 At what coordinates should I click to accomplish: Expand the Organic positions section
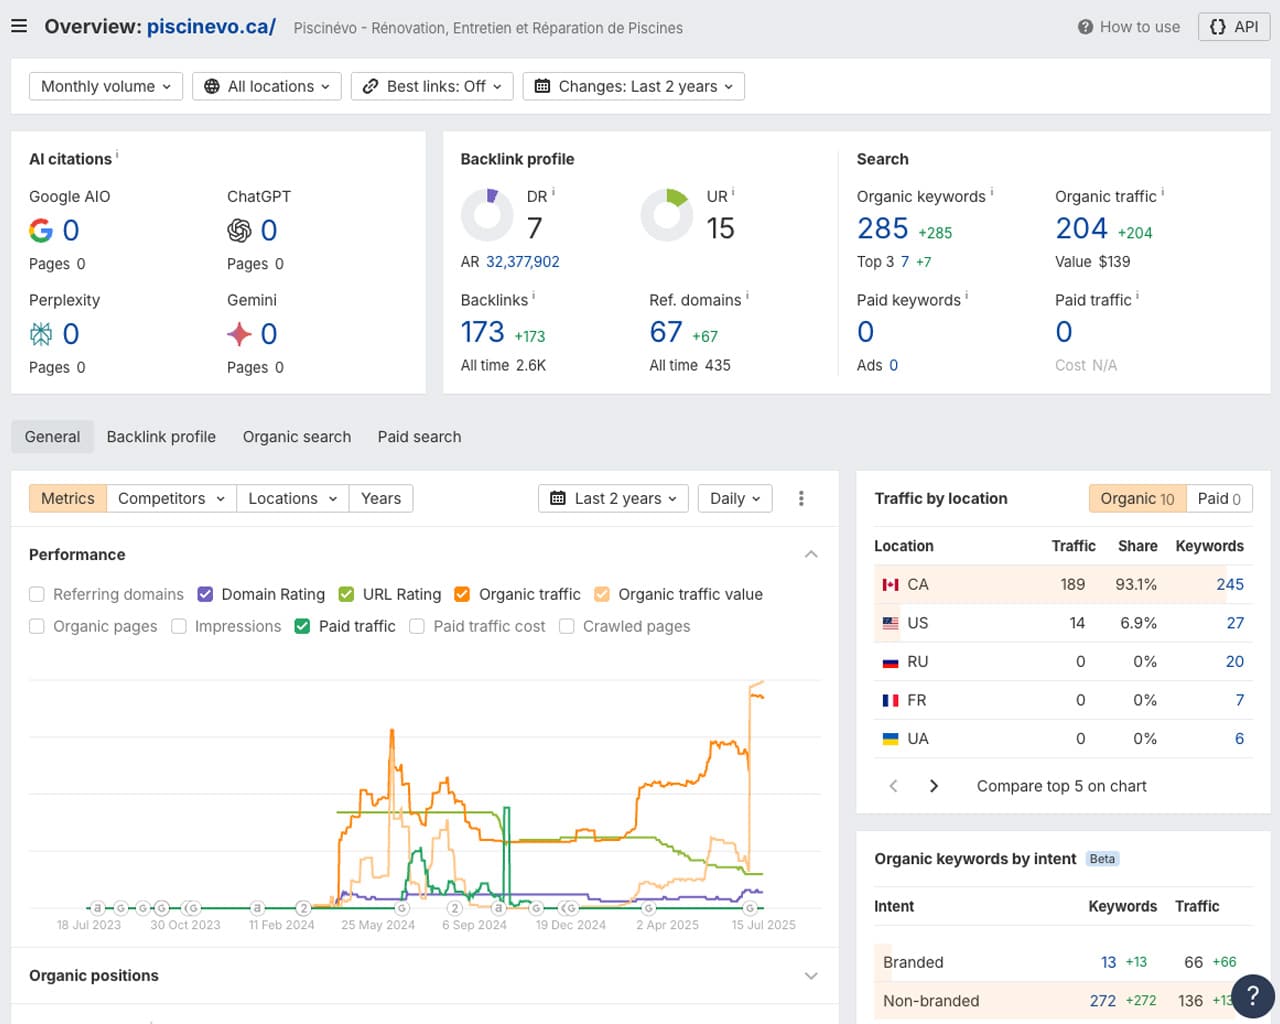tap(811, 976)
